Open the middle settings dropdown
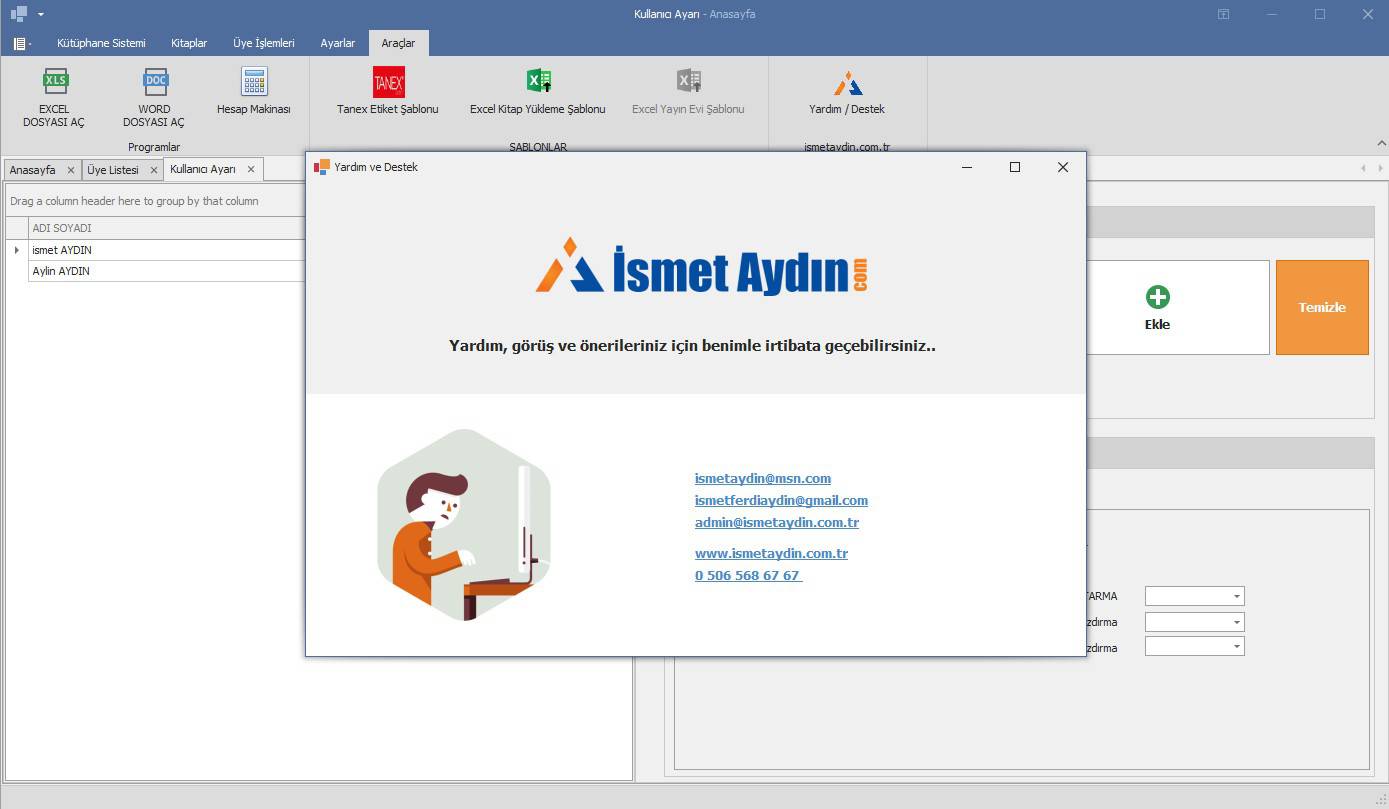This screenshot has height=809, width=1389. [x=1236, y=622]
